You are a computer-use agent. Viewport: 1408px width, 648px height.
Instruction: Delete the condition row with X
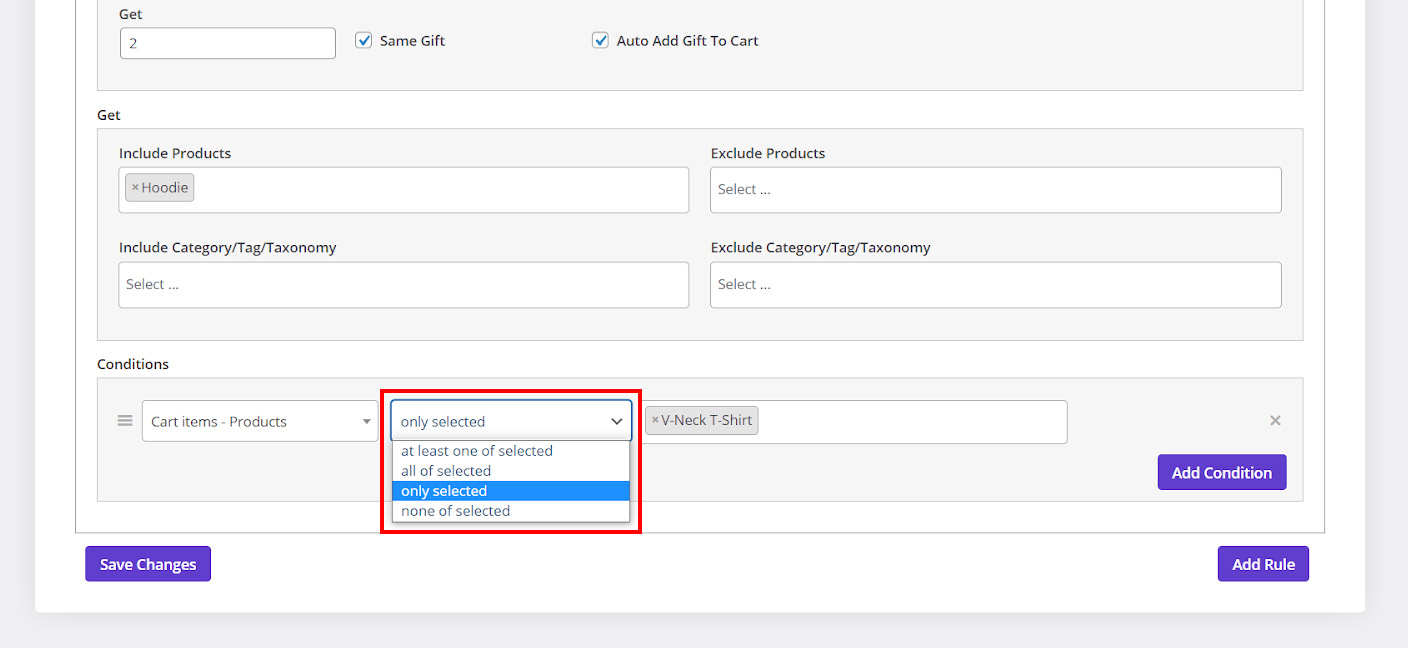pyautogui.click(x=1275, y=421)
